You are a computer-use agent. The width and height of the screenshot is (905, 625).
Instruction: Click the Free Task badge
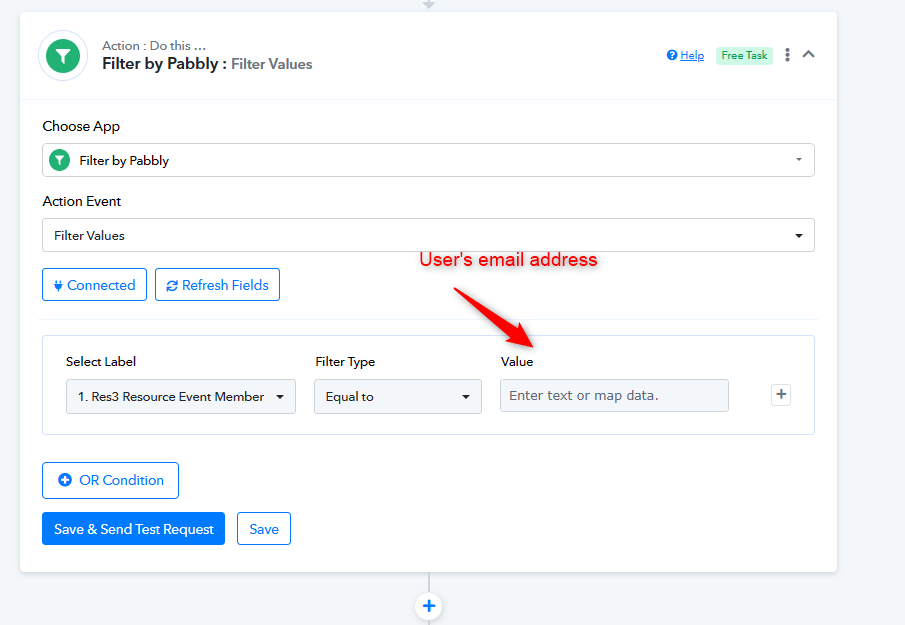click(744, 55)
